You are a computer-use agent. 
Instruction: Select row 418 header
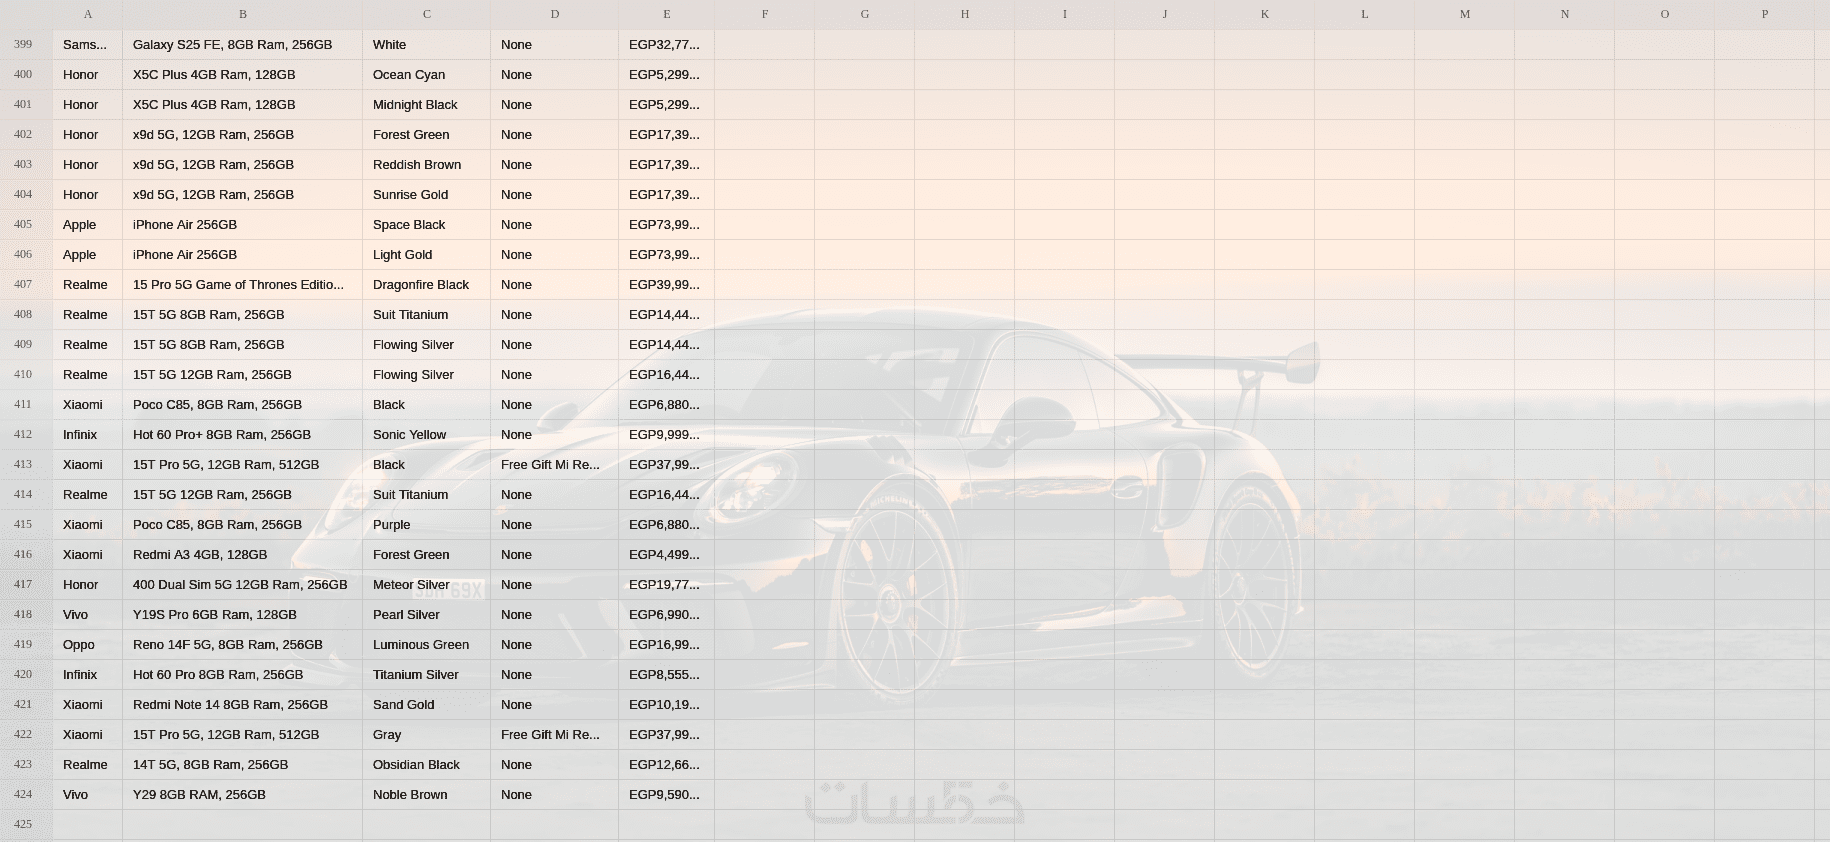coord(26,614)
